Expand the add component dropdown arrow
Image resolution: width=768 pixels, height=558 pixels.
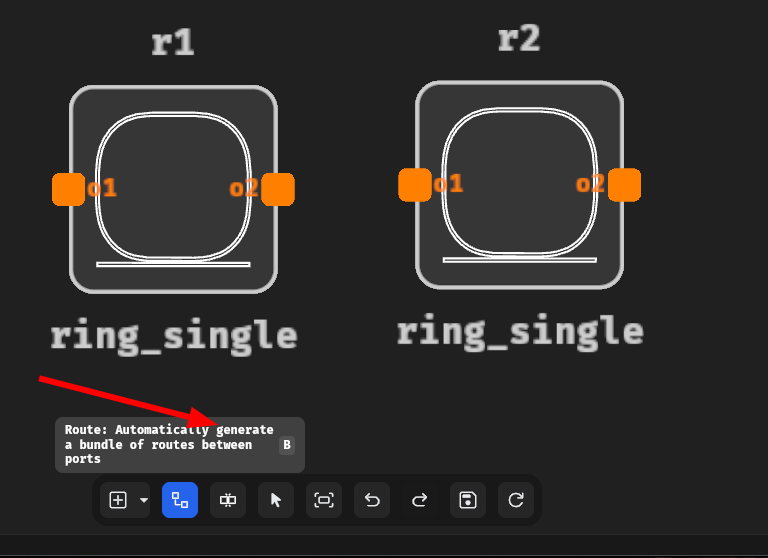(143, 500)
